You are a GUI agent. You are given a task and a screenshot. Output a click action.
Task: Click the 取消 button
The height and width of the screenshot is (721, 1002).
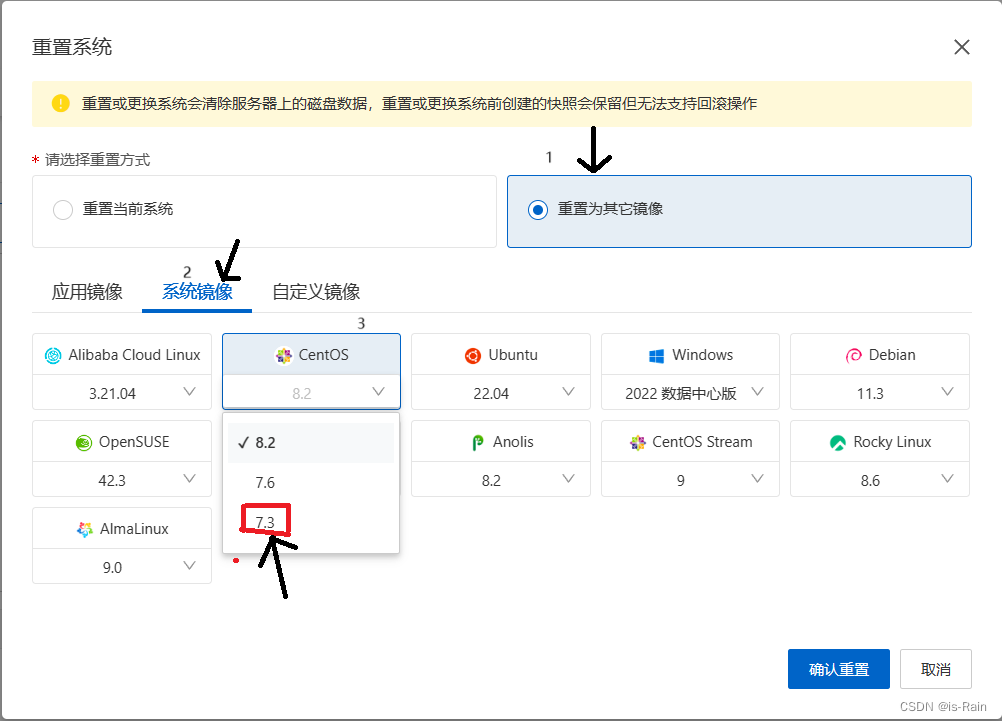tap(936, 669)
